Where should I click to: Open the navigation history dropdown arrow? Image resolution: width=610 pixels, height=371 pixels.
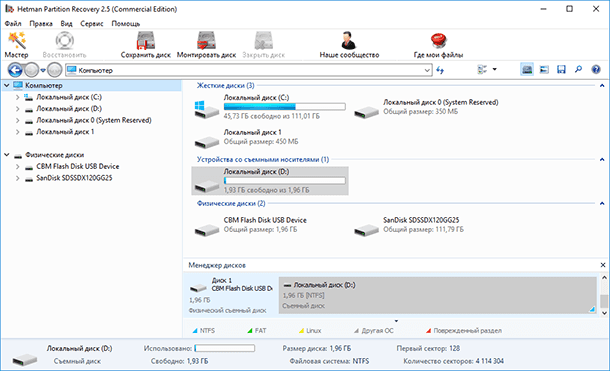click(43, 70)
